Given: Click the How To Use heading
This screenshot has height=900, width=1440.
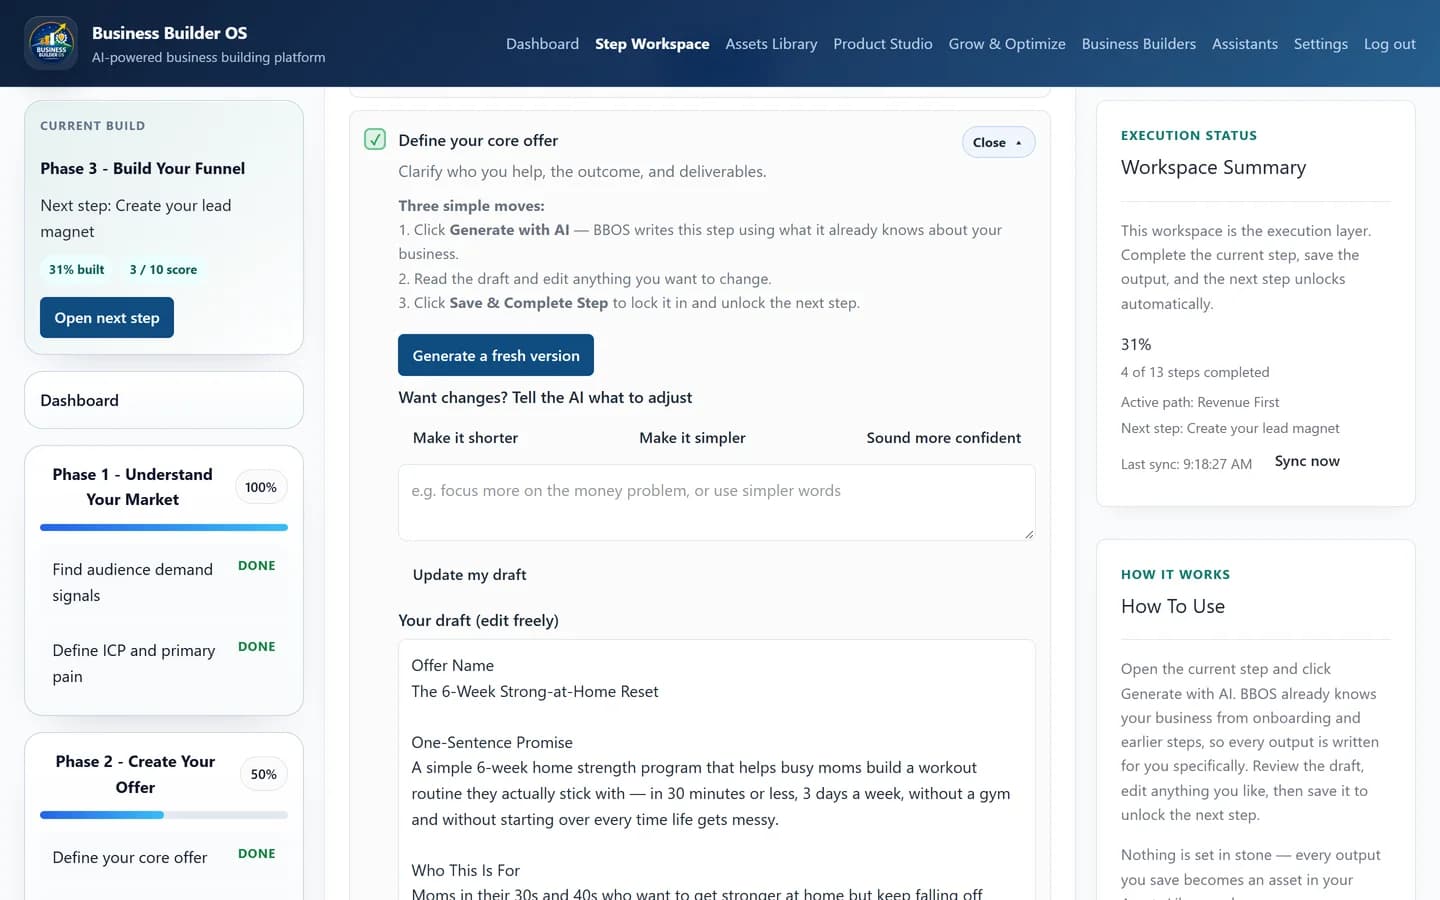Looking at the screenshot, I should coord(1173,606).
